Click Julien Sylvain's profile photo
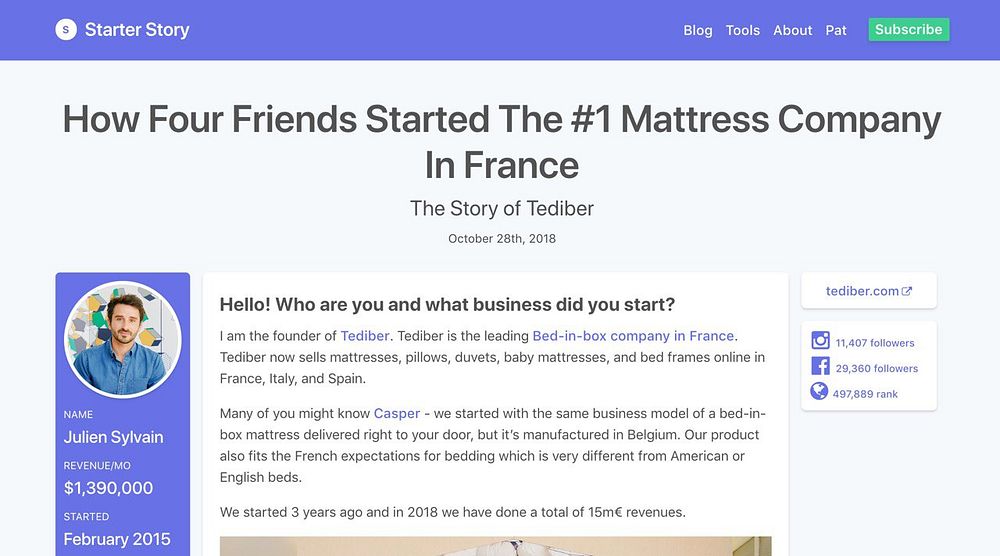 tap(122, 339)
